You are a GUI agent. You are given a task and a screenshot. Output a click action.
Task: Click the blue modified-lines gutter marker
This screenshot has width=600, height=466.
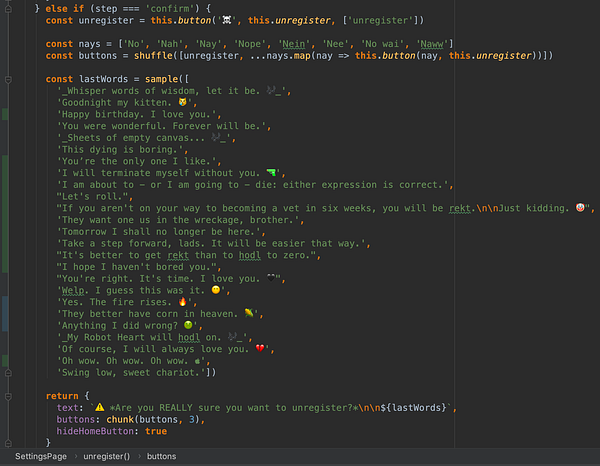(5, 313)
